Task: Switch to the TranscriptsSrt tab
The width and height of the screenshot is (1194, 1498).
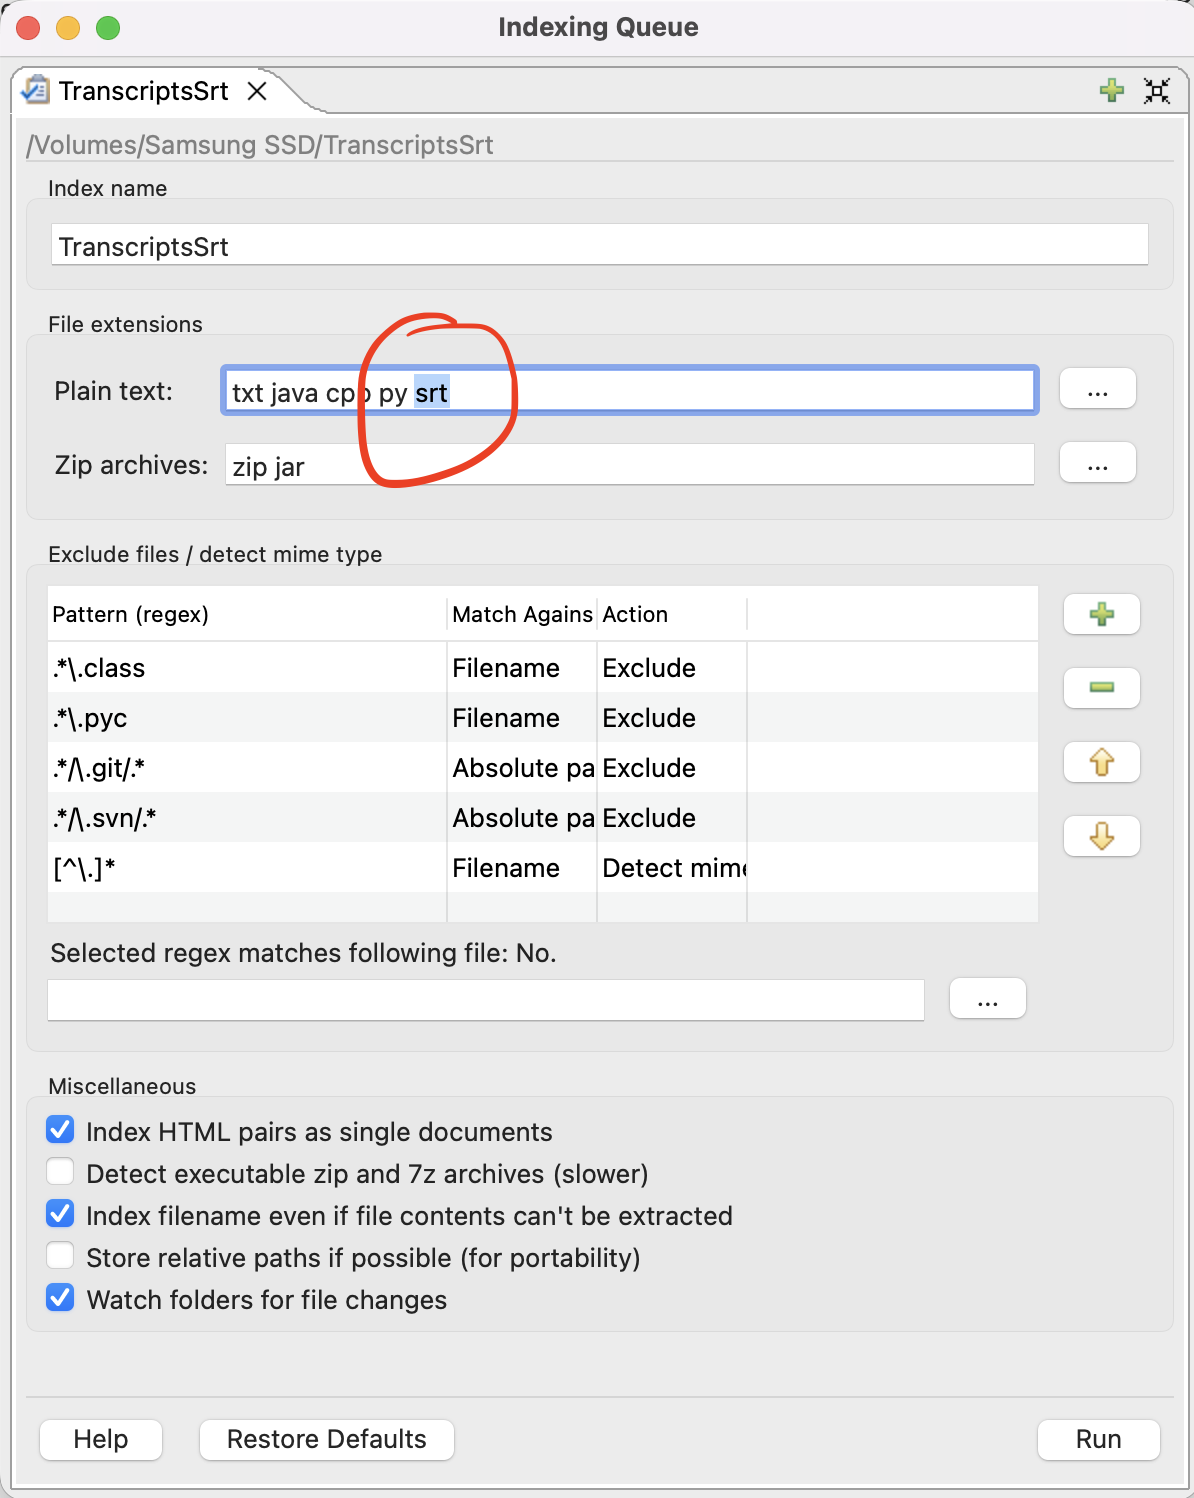Action: 143,91
